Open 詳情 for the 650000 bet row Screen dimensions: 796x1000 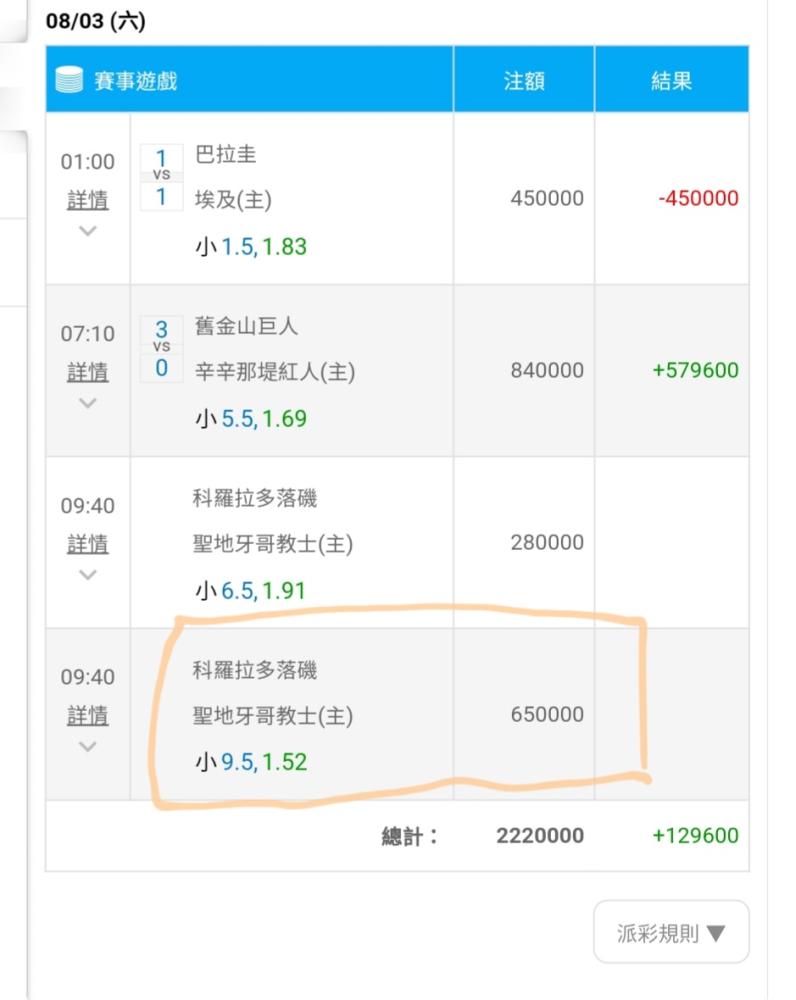(x=88, y=716)
